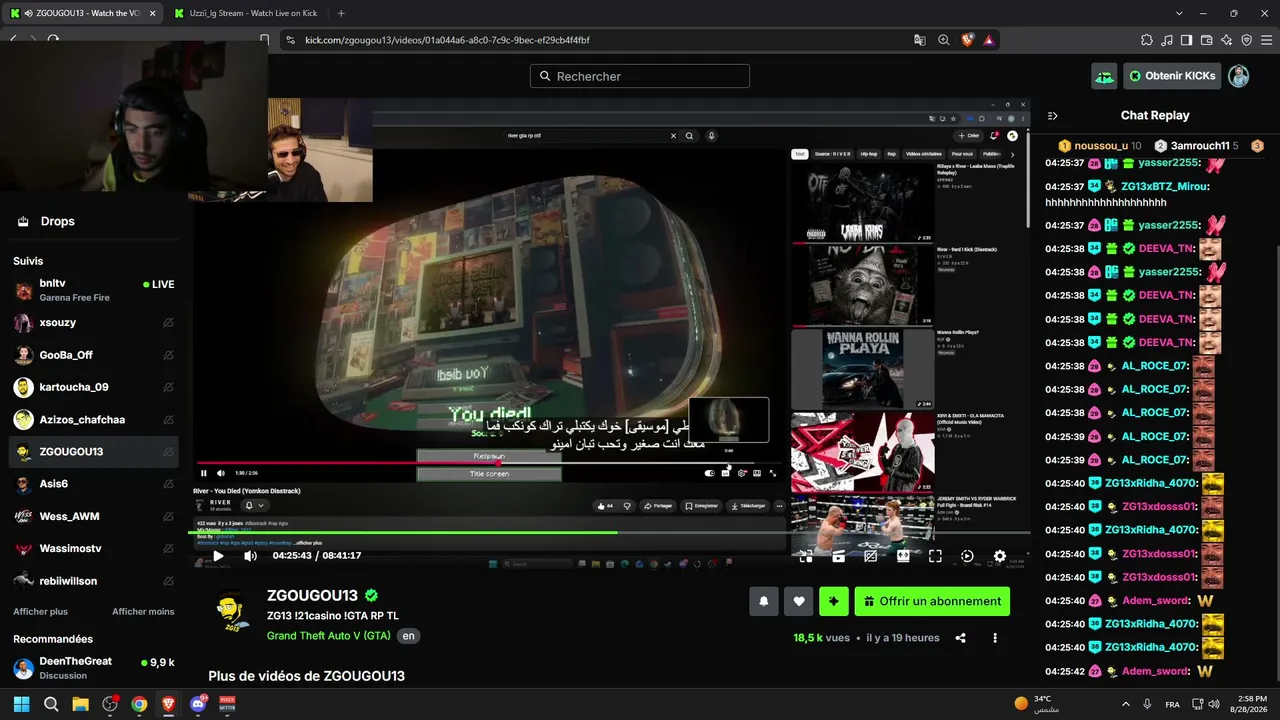
Task: Toggle the crossed-out overlay player icon
Action: click(x=870, y=556)
